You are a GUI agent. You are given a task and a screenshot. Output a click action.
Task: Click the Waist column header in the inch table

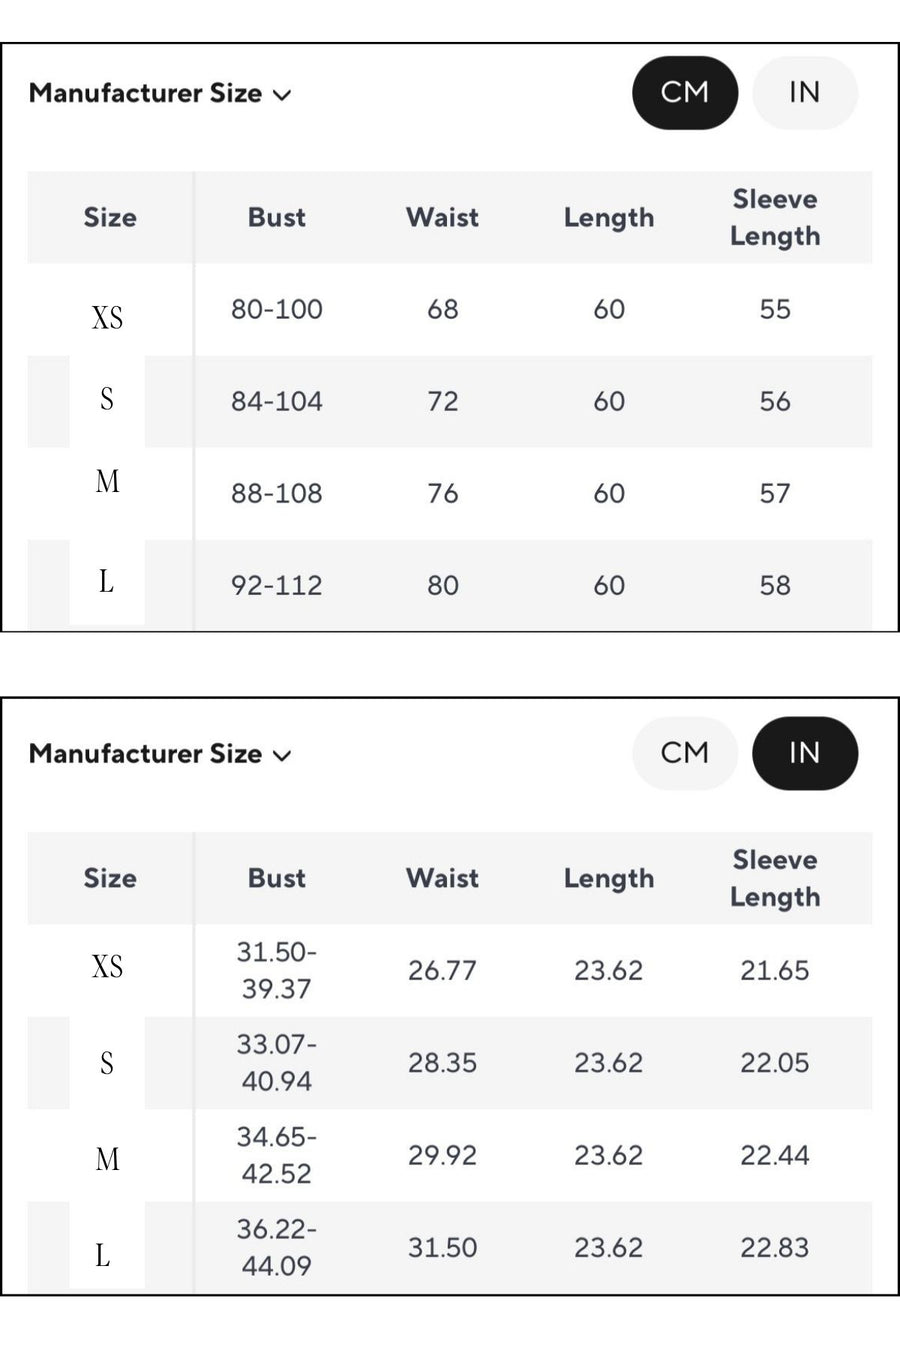point(442,878)
